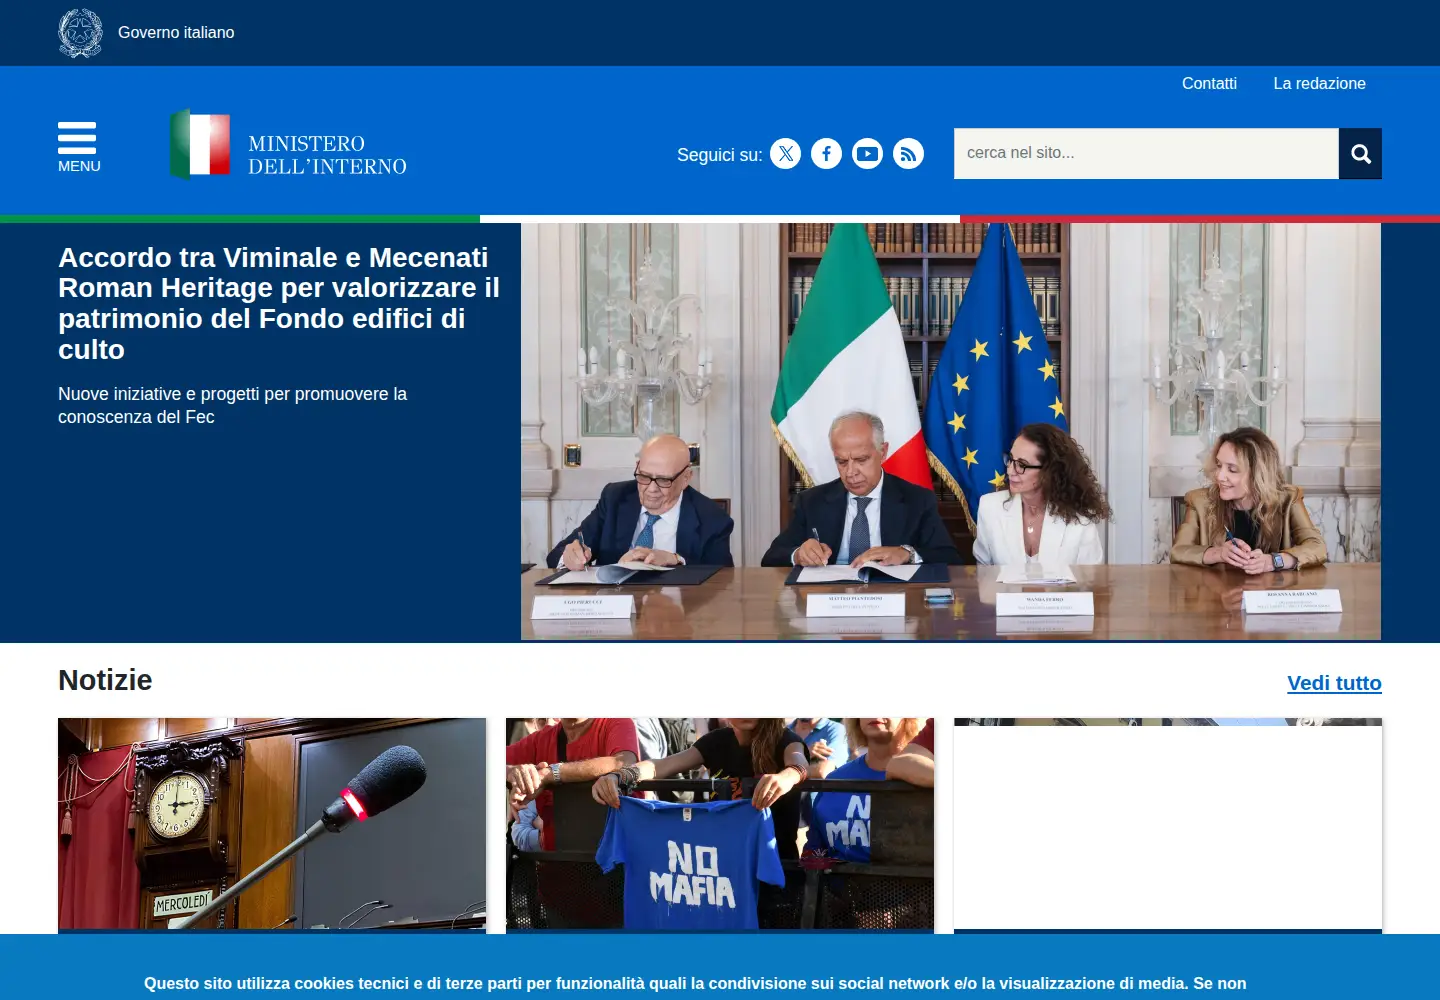The height and width of the screenshot is (1000, 1440).
Task: Open the 'Accordo tra Viminale e Mecenati' headline
Action: point(279,303)
